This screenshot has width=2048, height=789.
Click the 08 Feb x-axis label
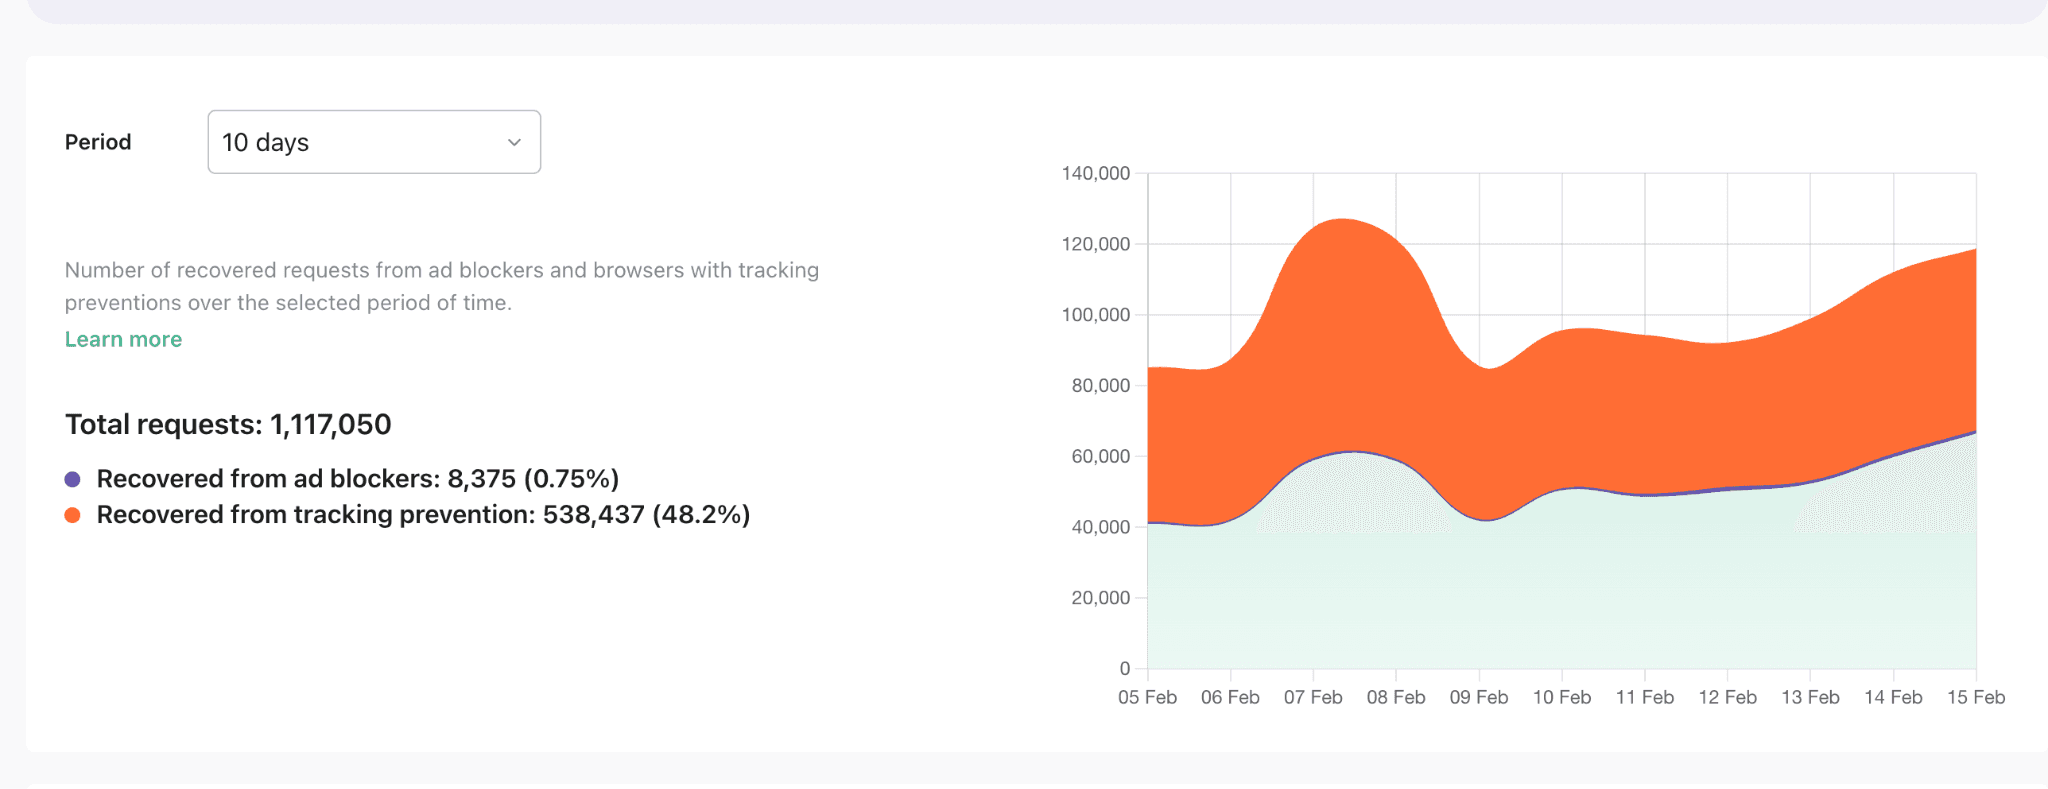pos(1396,697)
